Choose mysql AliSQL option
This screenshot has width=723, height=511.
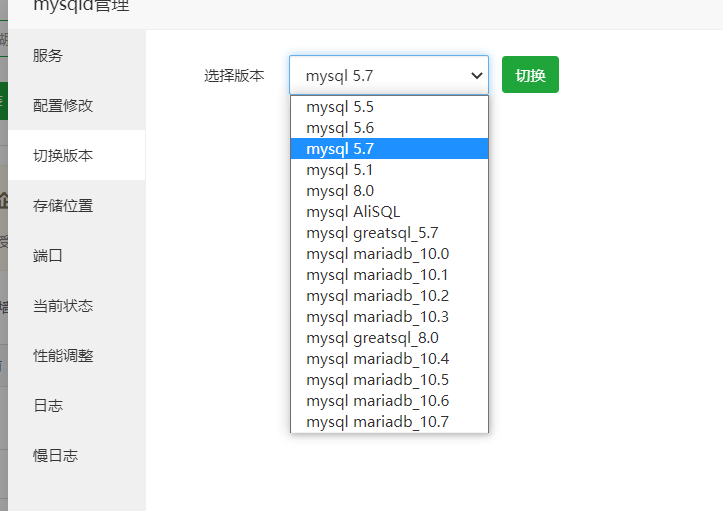pyautogui.click(x=389, y=212)
